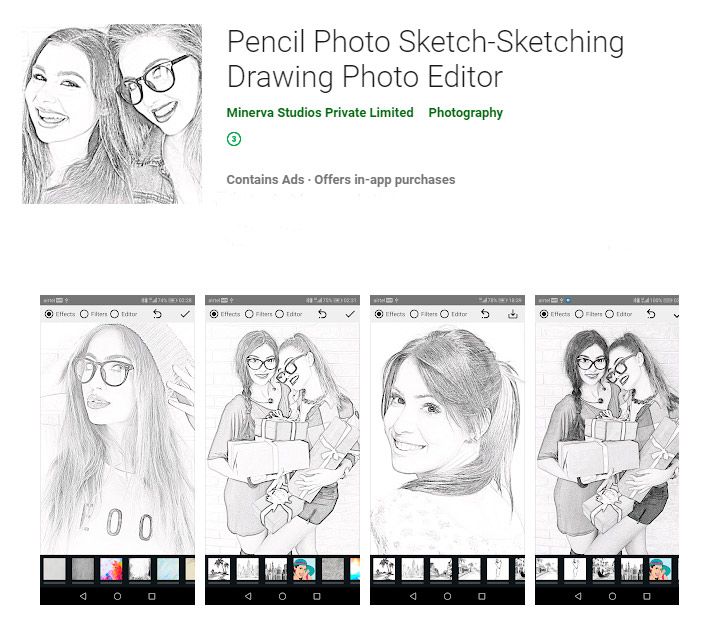Tap Android home circle in single glasses-girl screenshot

117,595
